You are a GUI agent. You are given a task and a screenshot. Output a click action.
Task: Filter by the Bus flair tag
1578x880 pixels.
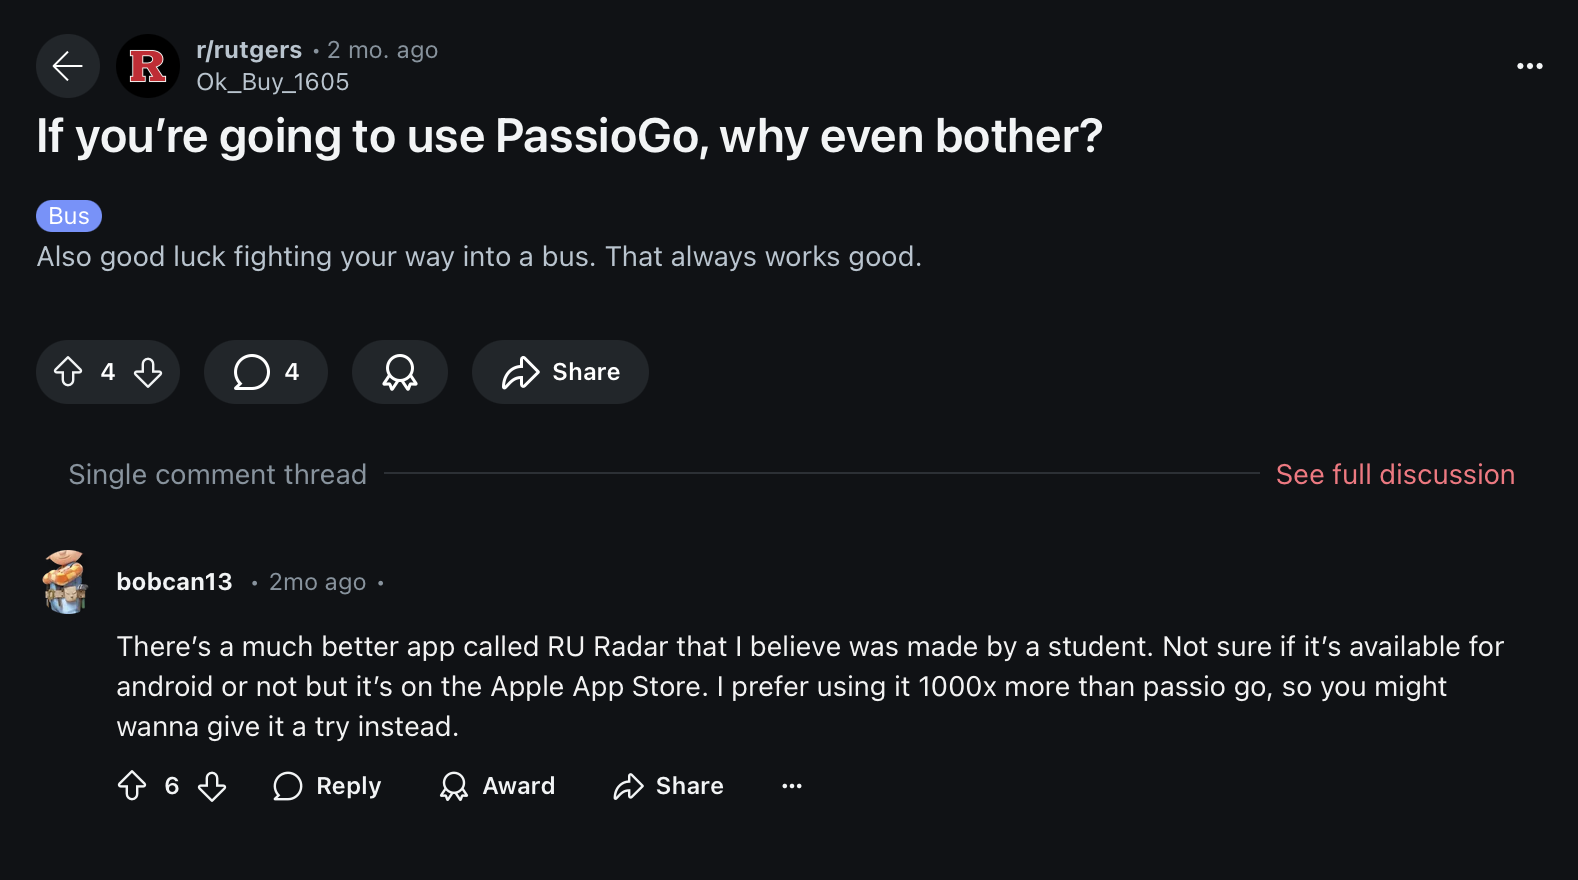[x=69, y=216]
